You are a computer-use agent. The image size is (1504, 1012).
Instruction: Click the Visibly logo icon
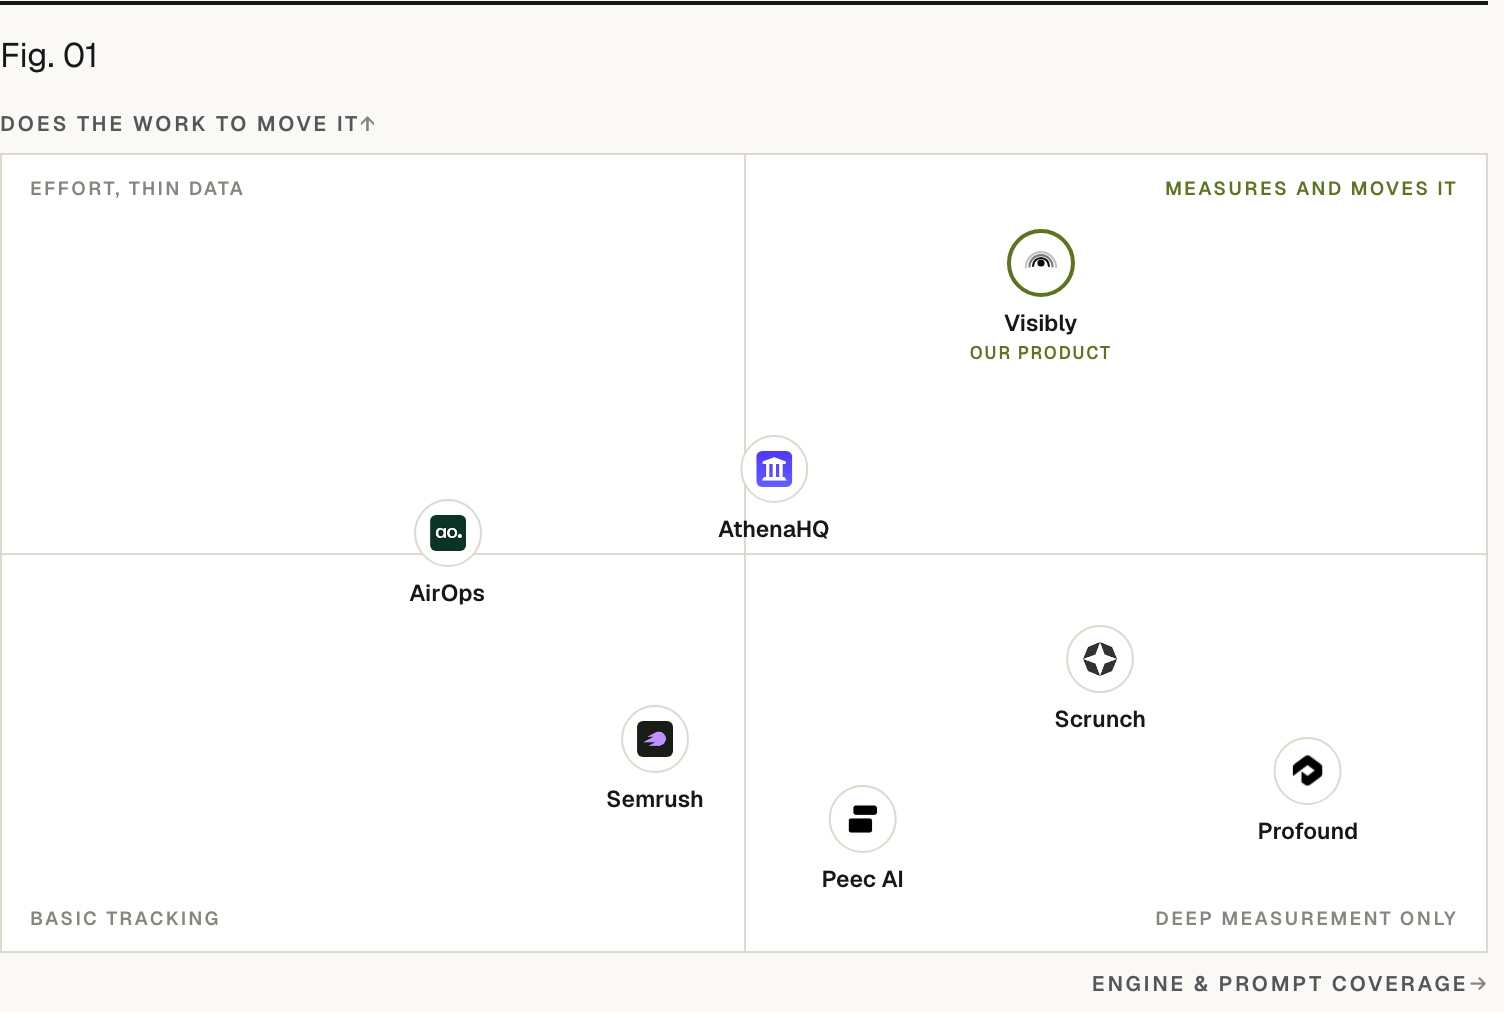(1040, 263)
